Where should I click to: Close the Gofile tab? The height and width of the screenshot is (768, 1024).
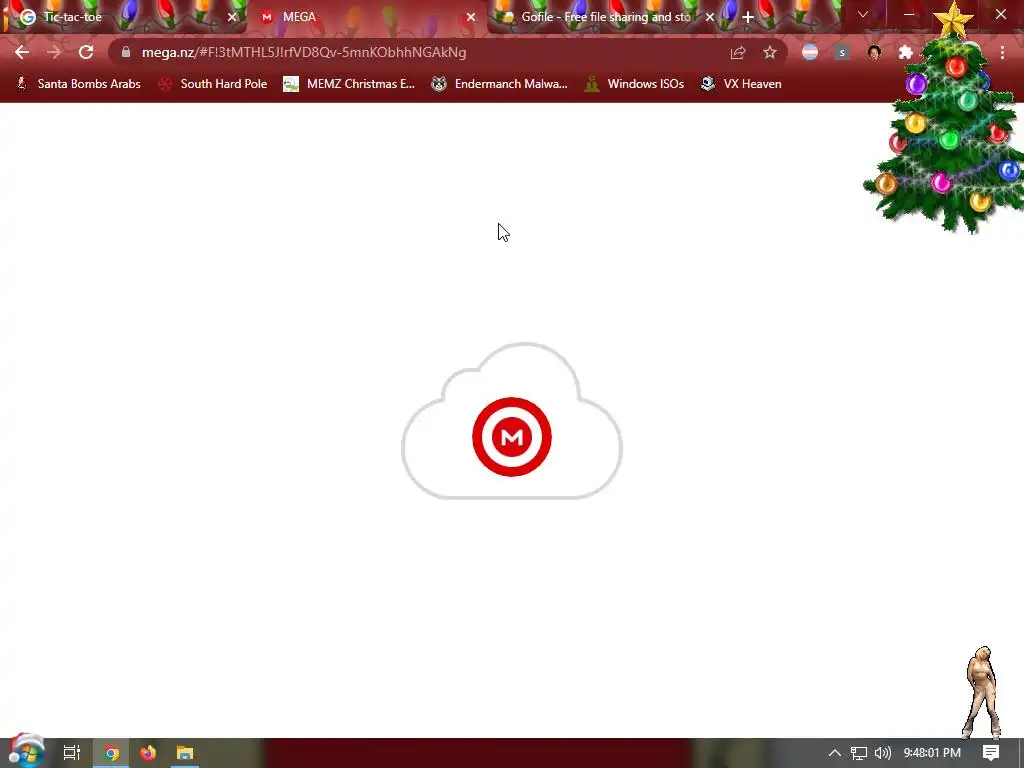click(x=710, y=17)
